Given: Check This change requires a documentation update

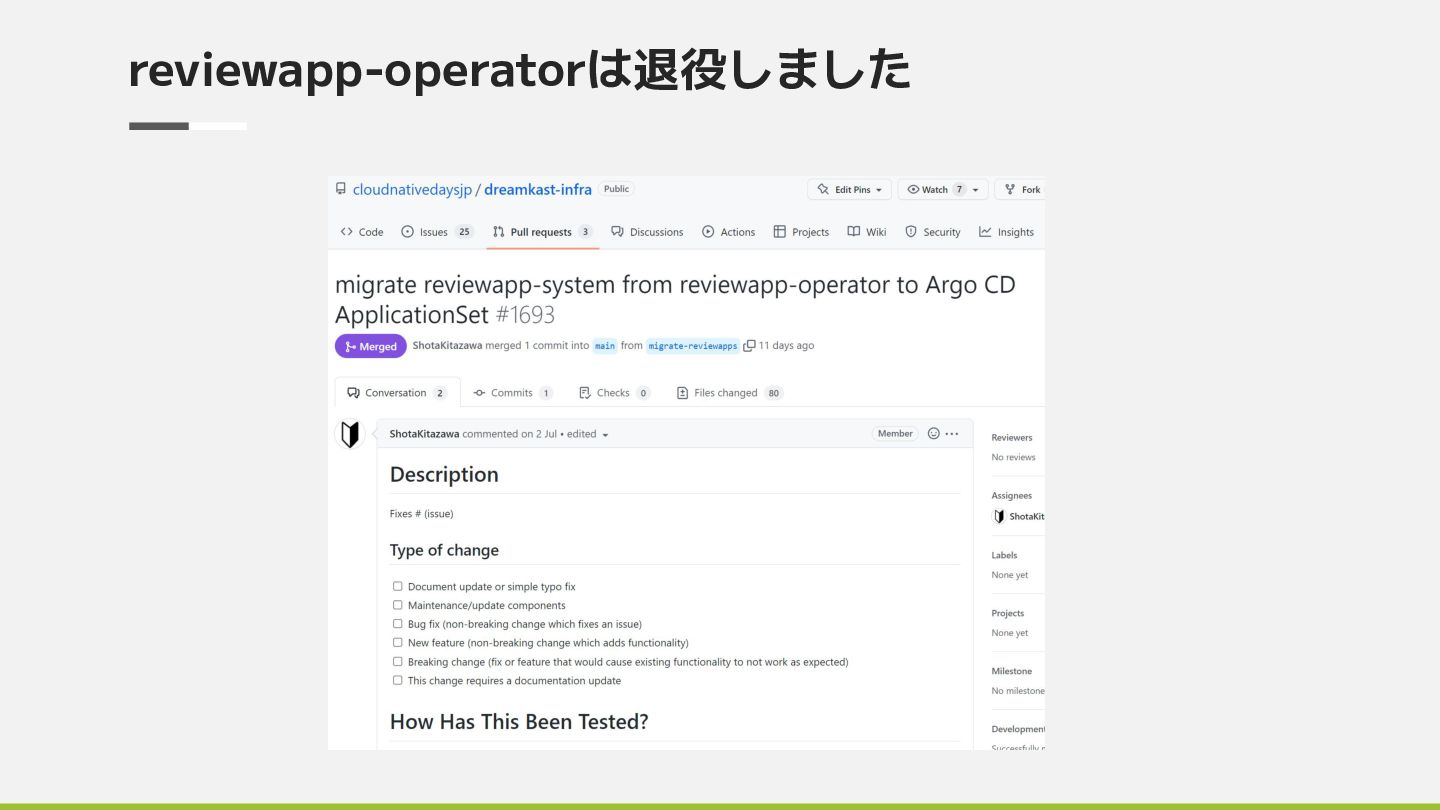Looking at the screenshot, I should [x=398, y=680].
